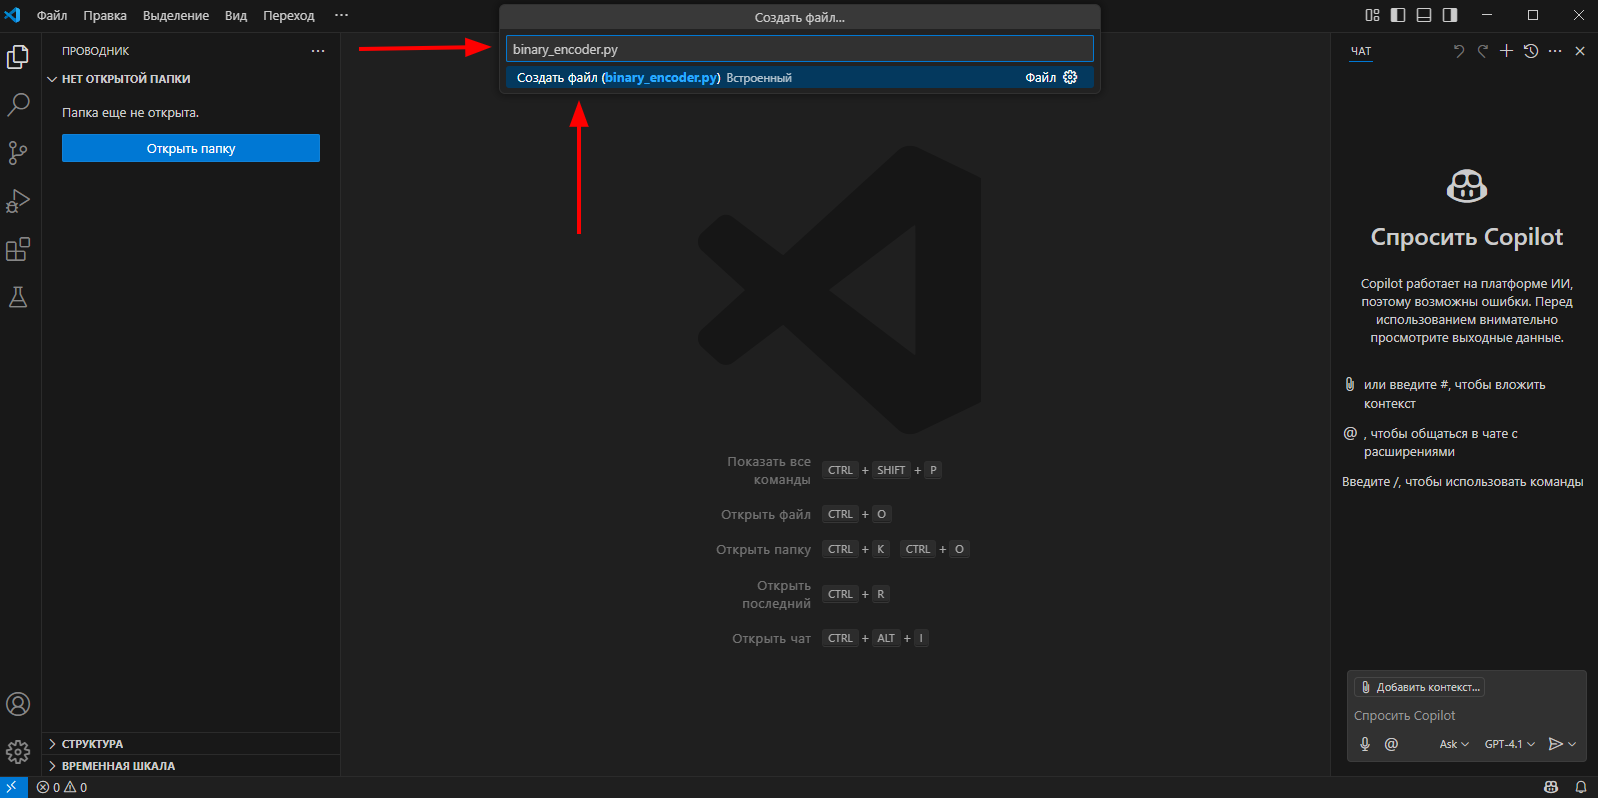Open the Extensions view

18,249
